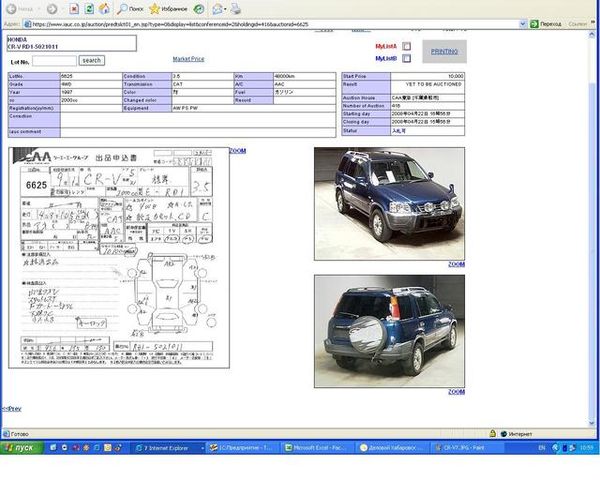
Task: Click the vertical scrollbar up arrow
Action: tap(592, 34)
